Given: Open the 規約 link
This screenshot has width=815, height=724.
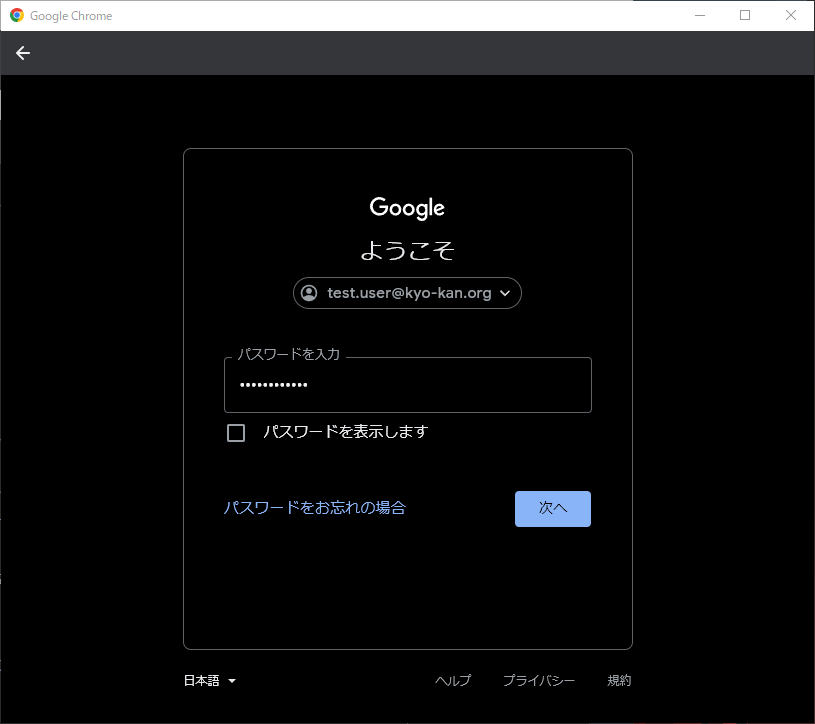Looking at the screenshot, I should point(619,680).
